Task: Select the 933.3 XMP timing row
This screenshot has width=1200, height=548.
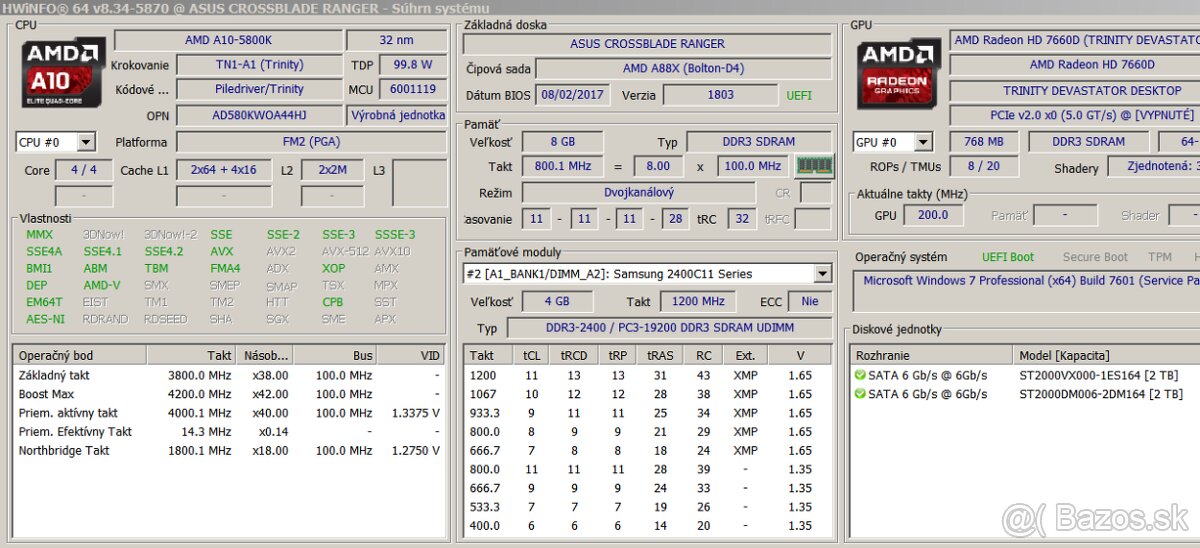Action: point(648,413)
